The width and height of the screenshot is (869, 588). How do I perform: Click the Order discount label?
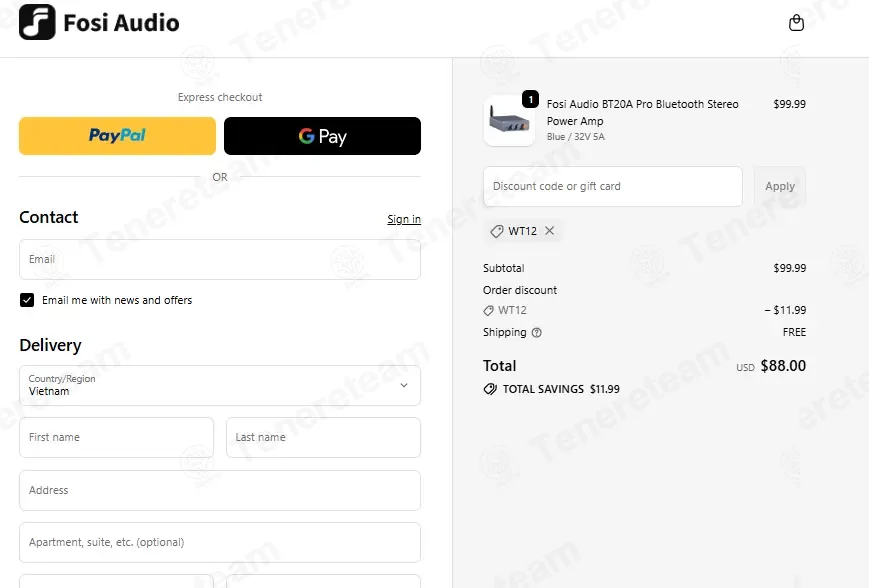(520, 290)
